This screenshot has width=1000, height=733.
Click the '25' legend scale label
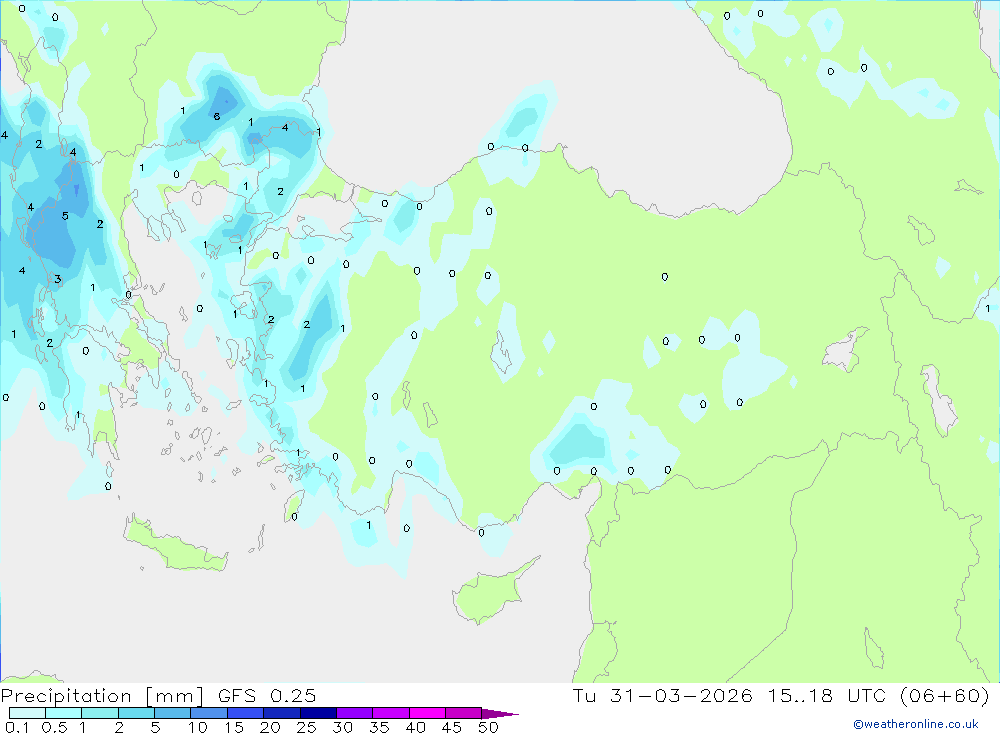coord(307,727)
